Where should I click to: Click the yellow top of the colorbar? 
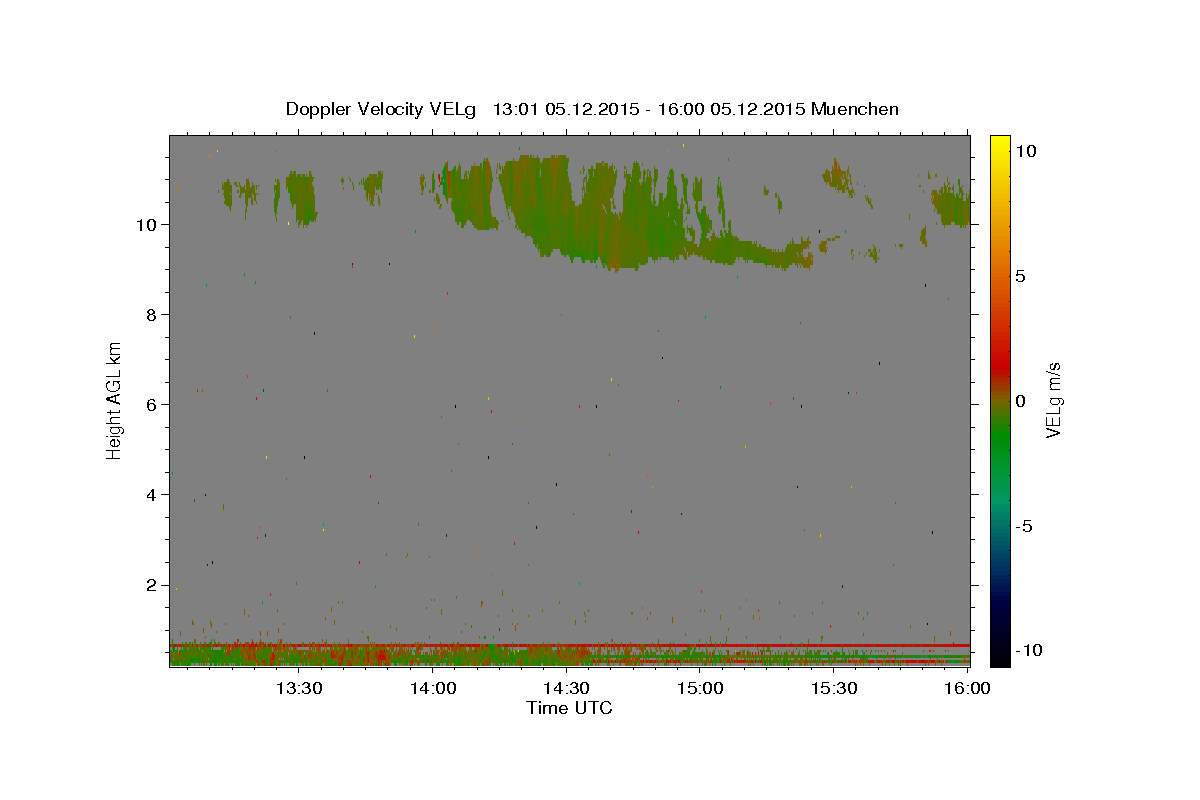tap(999, 145)
